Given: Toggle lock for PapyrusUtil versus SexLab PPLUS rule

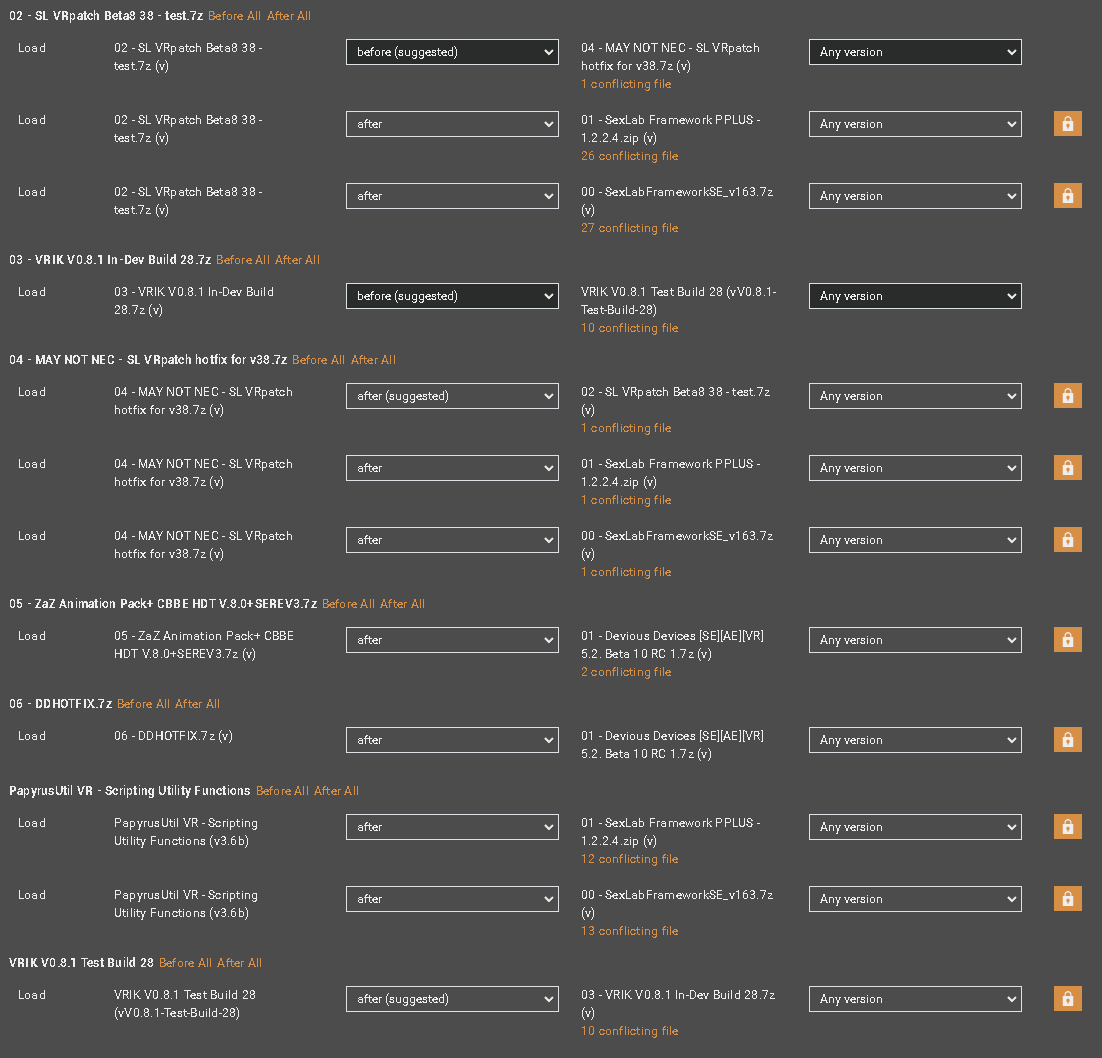Looking at the screenshot, I should pyautogui.click(x=1067, y=827).
